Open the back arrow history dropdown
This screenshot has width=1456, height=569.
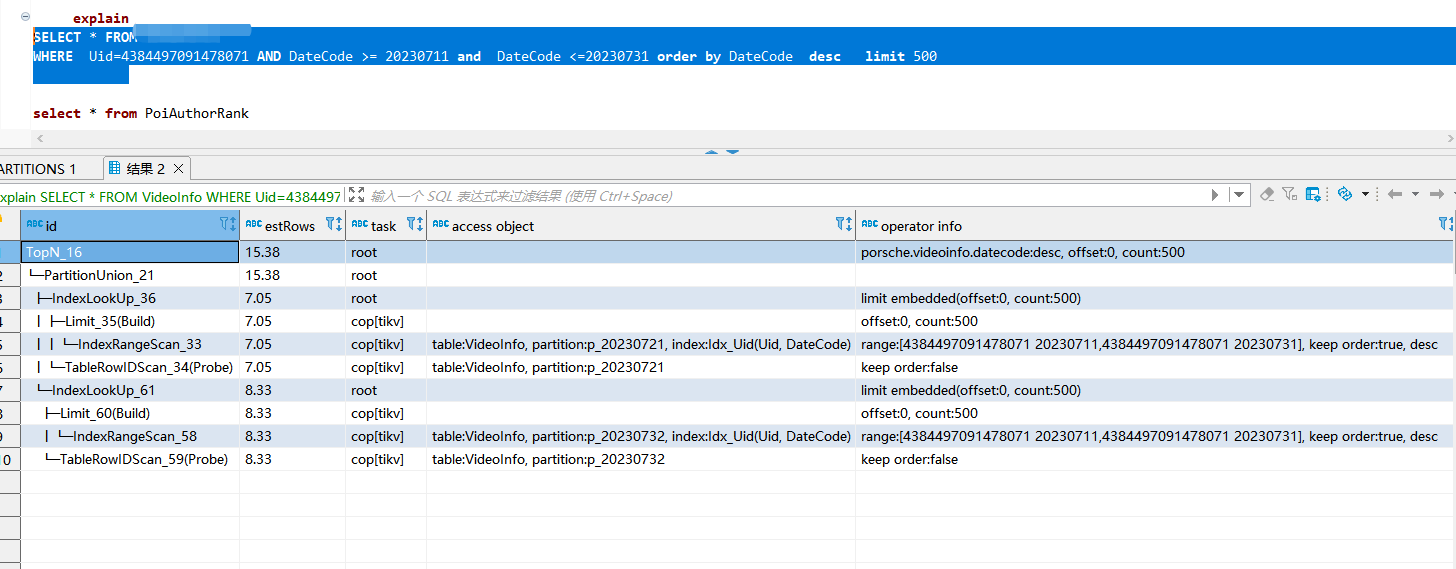click(x=1415, y=195)
